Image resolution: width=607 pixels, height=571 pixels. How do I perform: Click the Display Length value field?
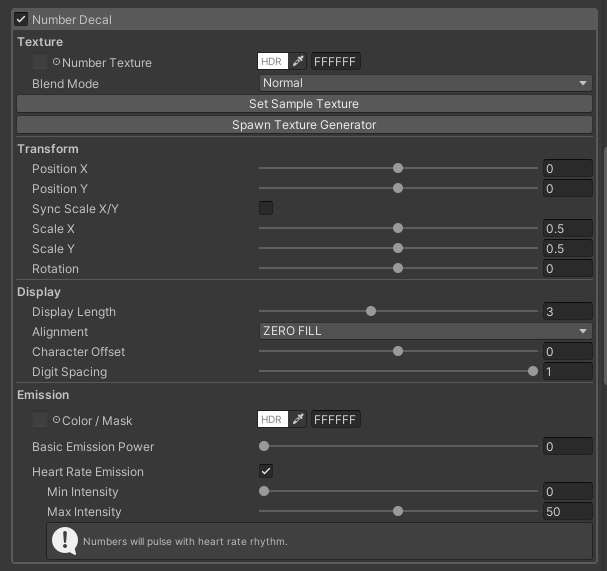point(567,311)
